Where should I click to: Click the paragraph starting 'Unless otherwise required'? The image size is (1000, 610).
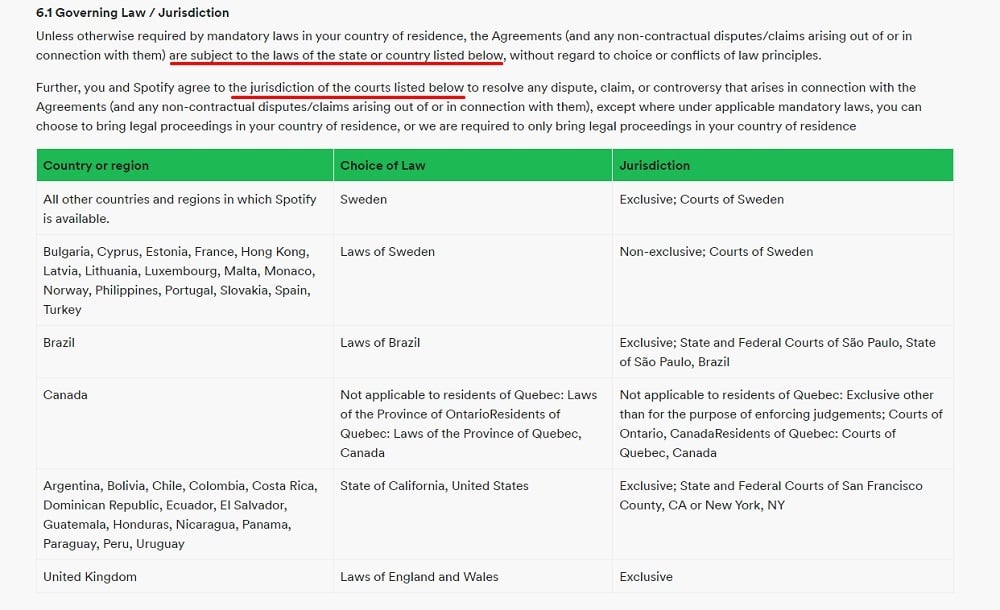click(x=474, y=45)
